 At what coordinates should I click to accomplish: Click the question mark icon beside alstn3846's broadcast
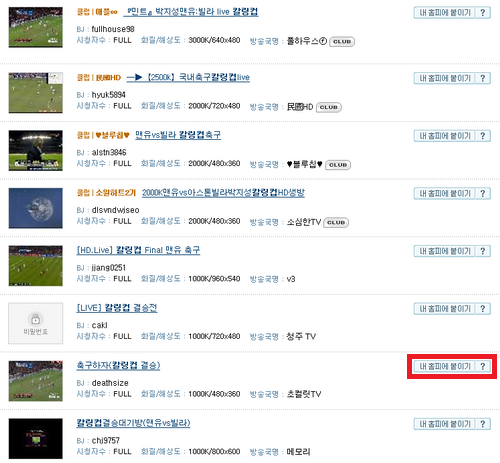point(483,136)
